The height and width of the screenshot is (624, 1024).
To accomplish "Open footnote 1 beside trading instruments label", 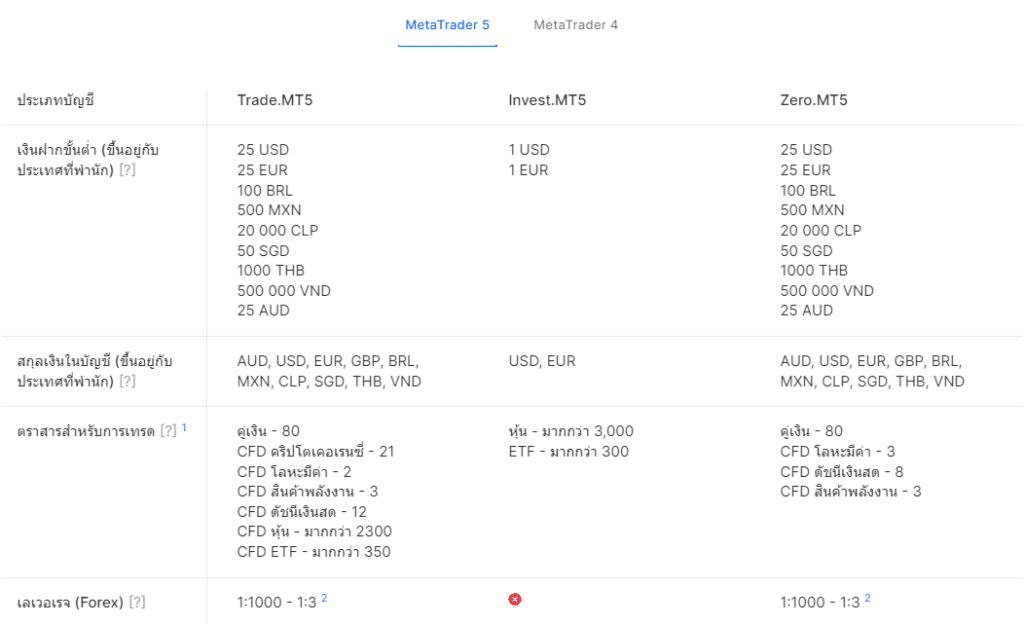I will pos(184,428).
